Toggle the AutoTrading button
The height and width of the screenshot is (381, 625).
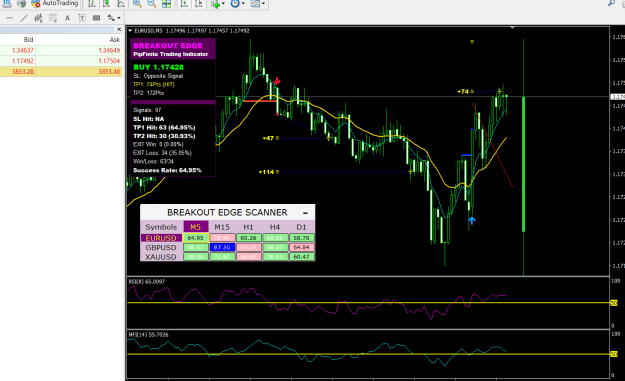click(55, 4)
